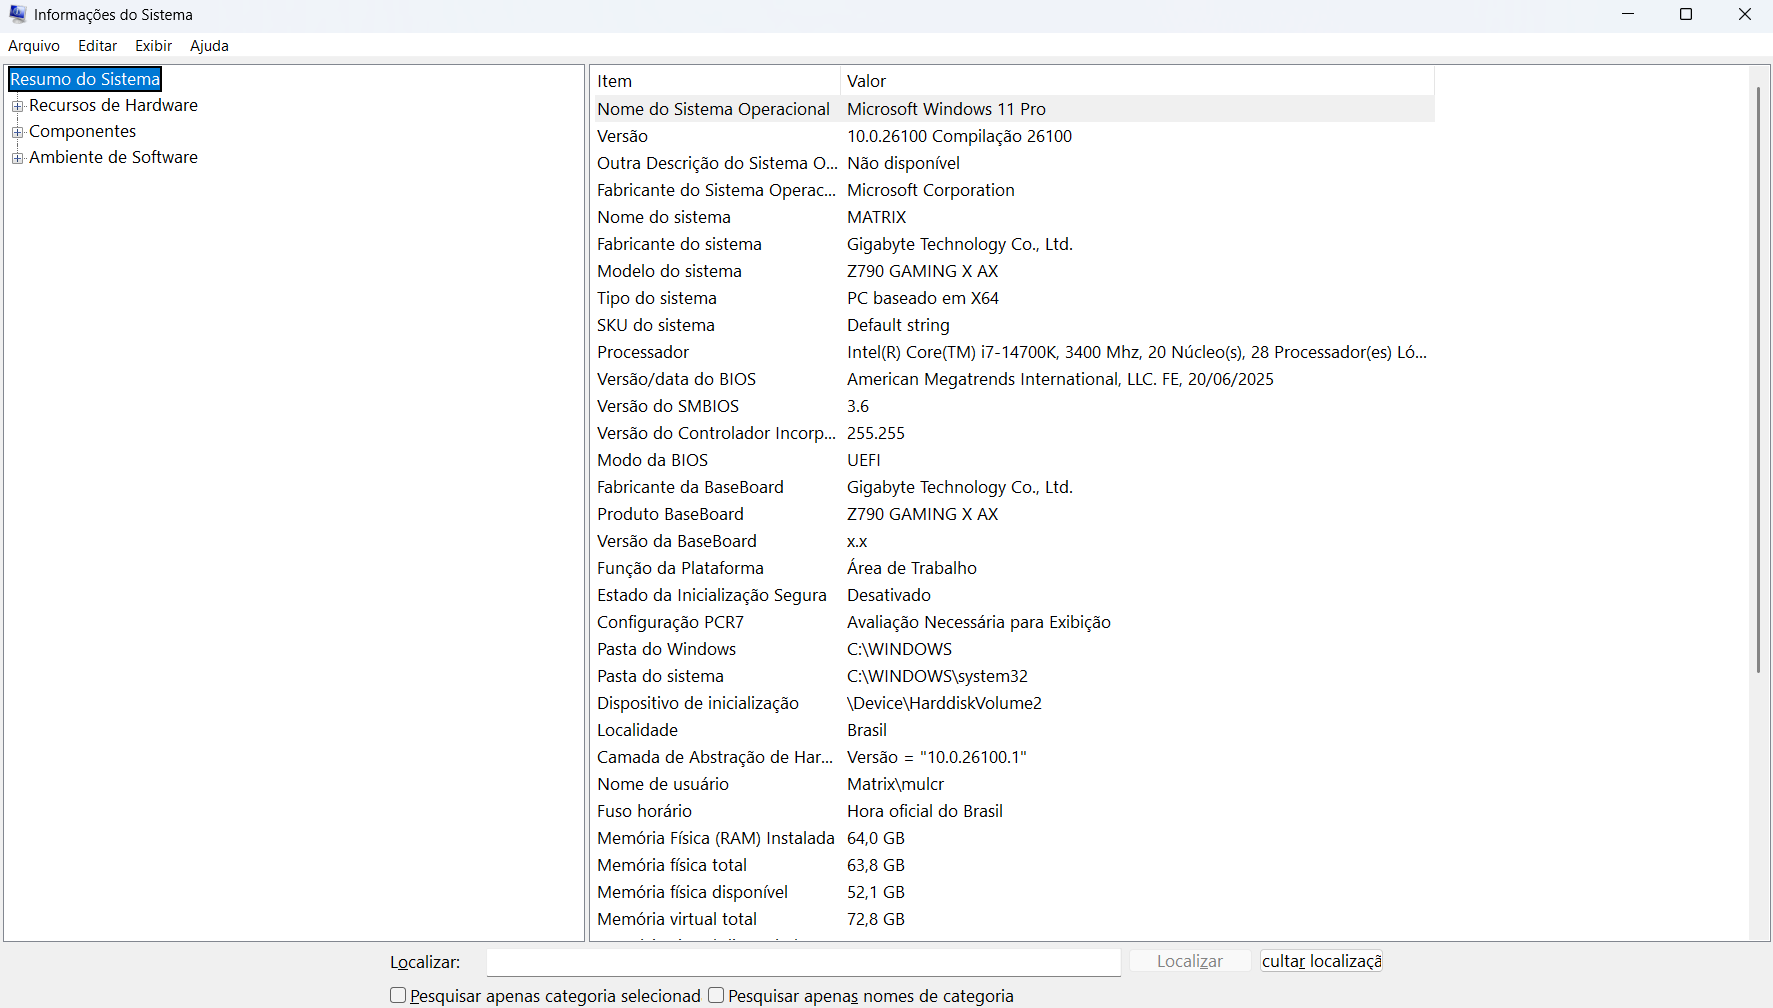Select the 'Versão da BaseBoard' item
1773x1008 pixels.
[x=677, y=541]
